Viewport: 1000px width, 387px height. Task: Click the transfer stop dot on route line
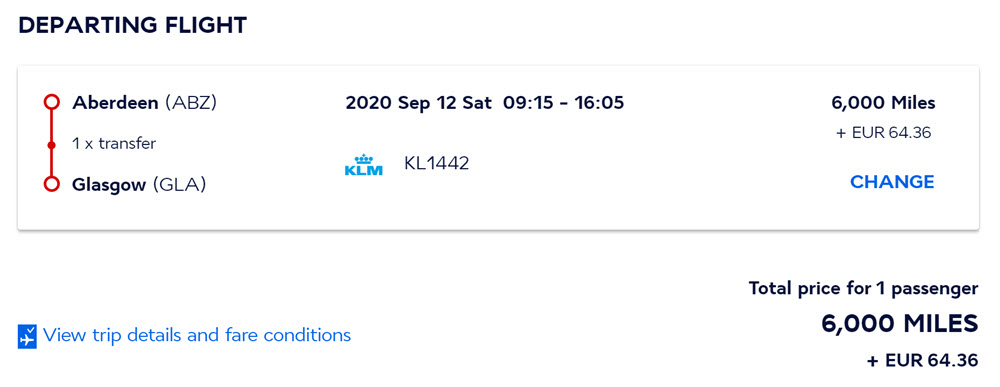(x=52, y=145)
